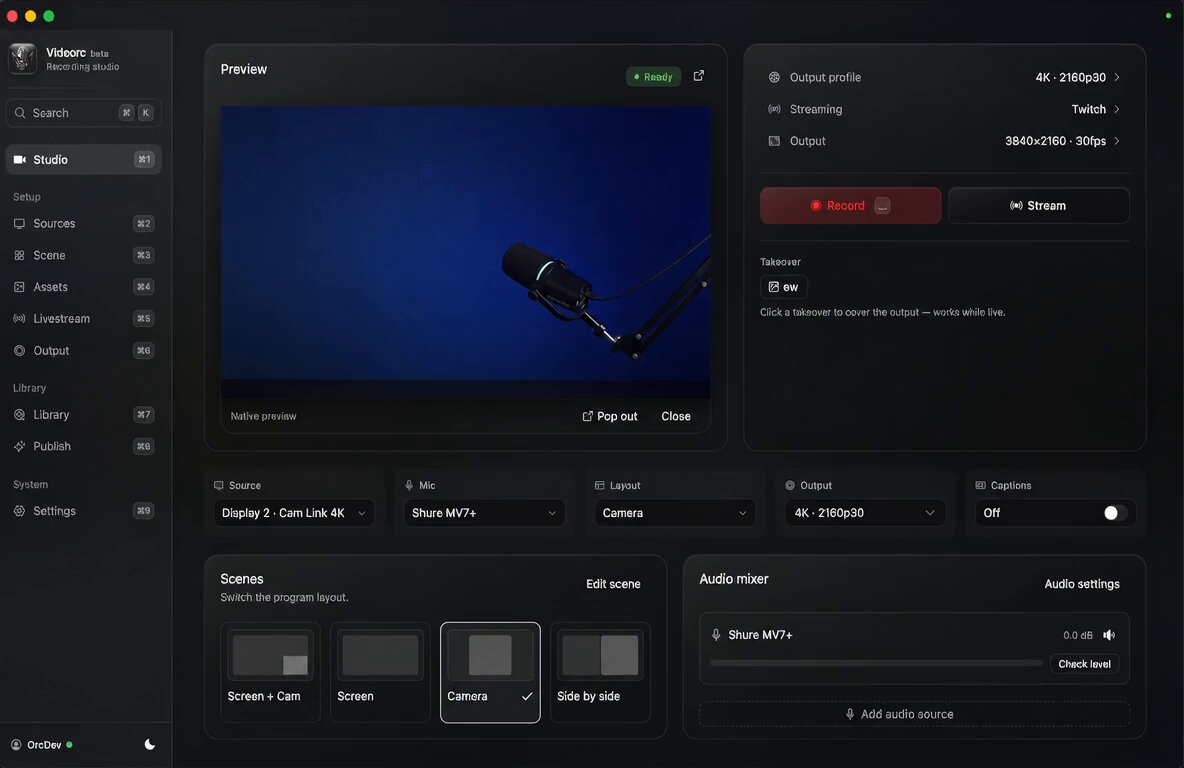This screenshot has width=1184, height=768.
Task: Click the Vidoorc app logo
Action: point(23,58)
